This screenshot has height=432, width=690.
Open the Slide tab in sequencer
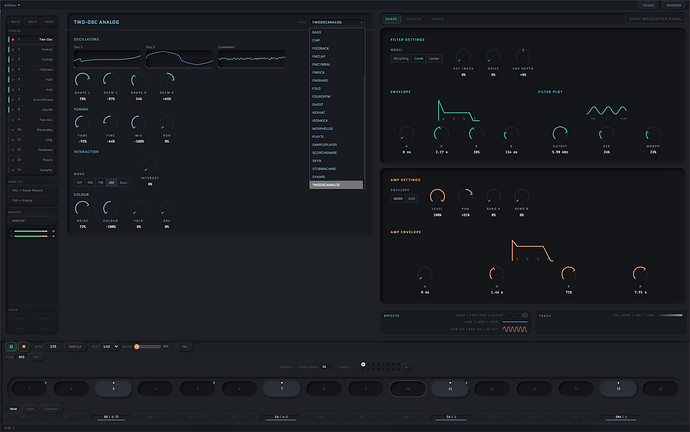coord(30,409)
